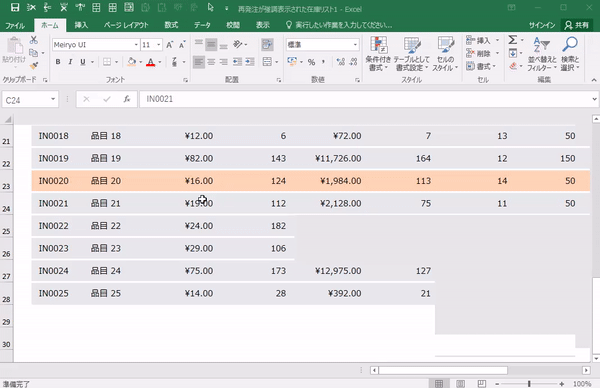Open the Name Box dropdown arrow
Image resolution: width=600 pixels, height=388 pixels.
point(53,99)
